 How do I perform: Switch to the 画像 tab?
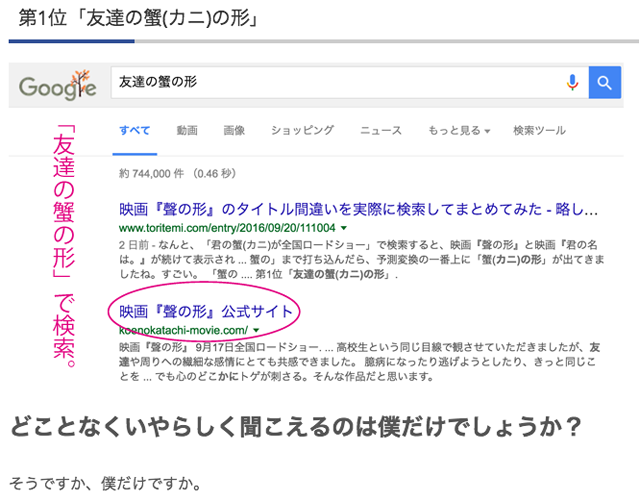pos(234,131)
